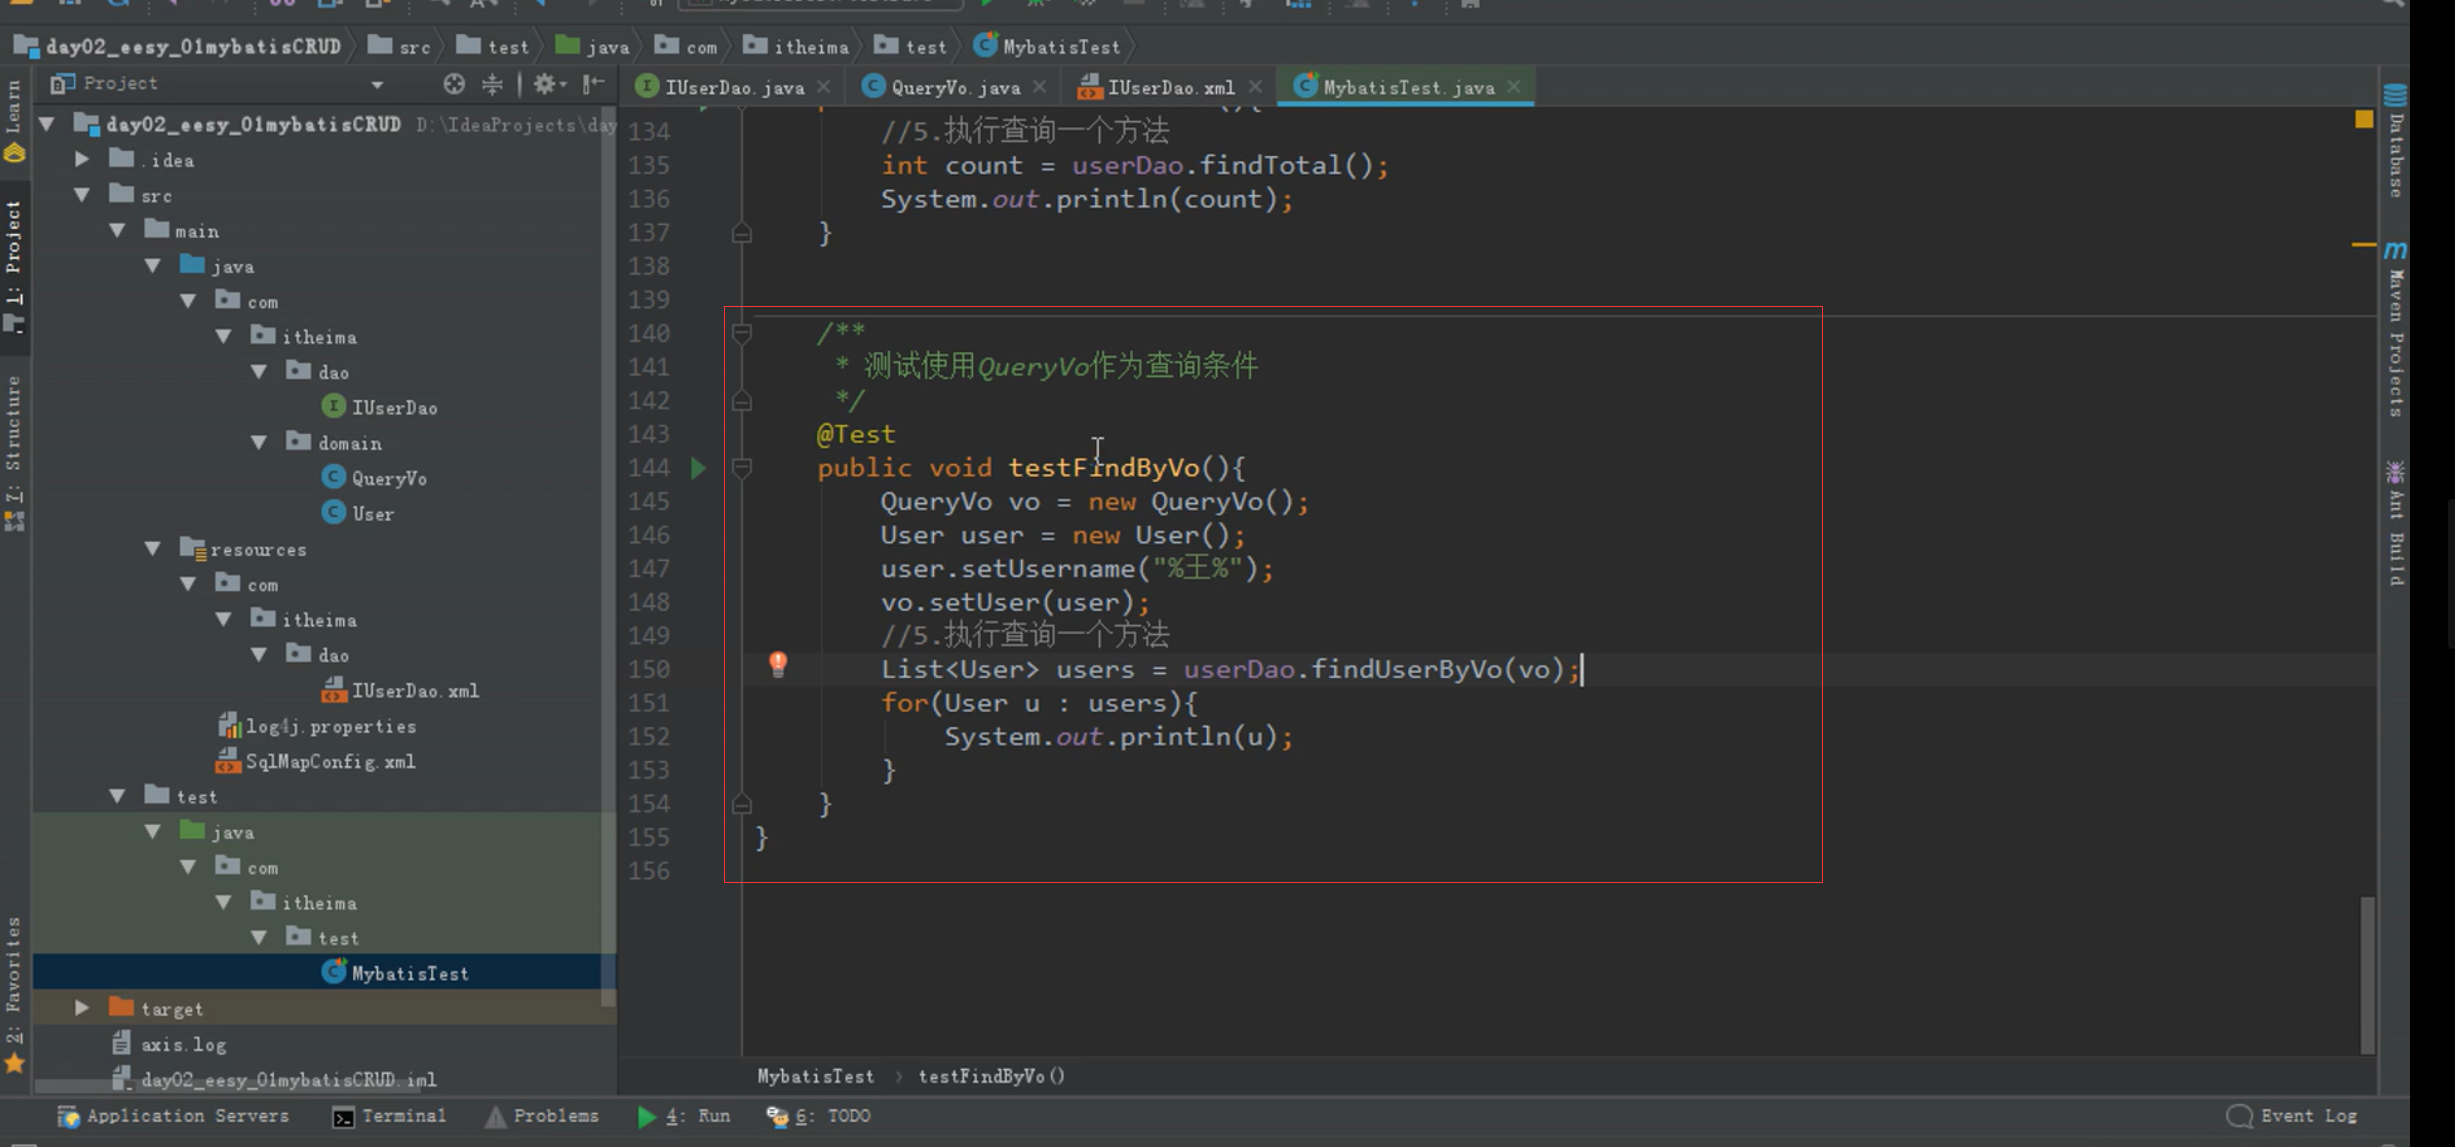The image size is (2455, 1147).
Task: Switch to the IUserDao.xml tab
Action: (1169, 88)
